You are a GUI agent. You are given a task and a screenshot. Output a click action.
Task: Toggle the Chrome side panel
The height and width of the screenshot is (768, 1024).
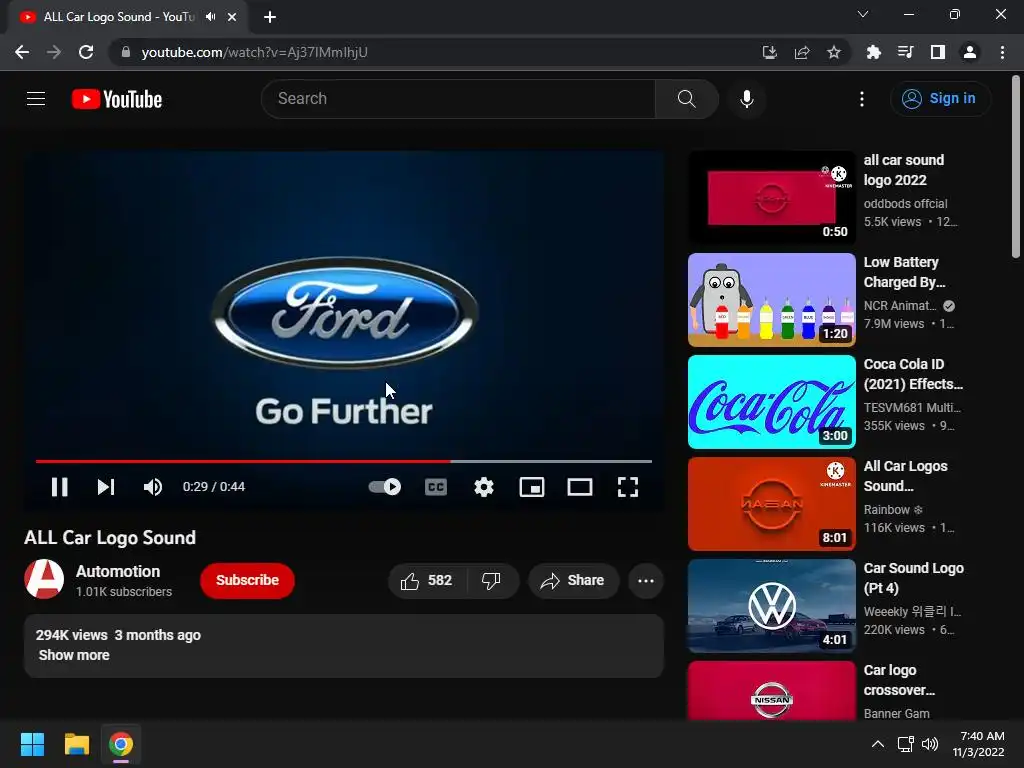pyautogui.click(x=938, y=52)
